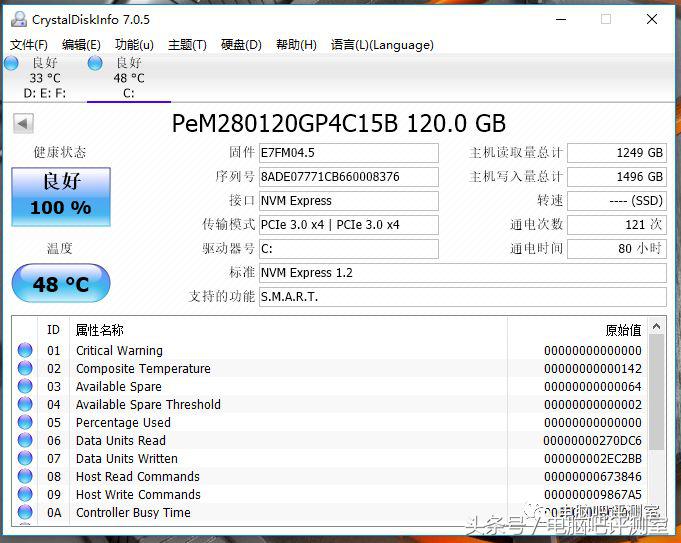Open the 帮助(H) menu
681x543 pixels.
pyautogui.click(x=296, y=45)
